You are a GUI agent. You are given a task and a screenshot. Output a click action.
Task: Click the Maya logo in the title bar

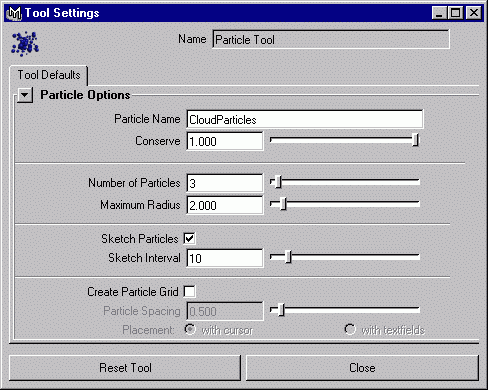pos(14,13)
